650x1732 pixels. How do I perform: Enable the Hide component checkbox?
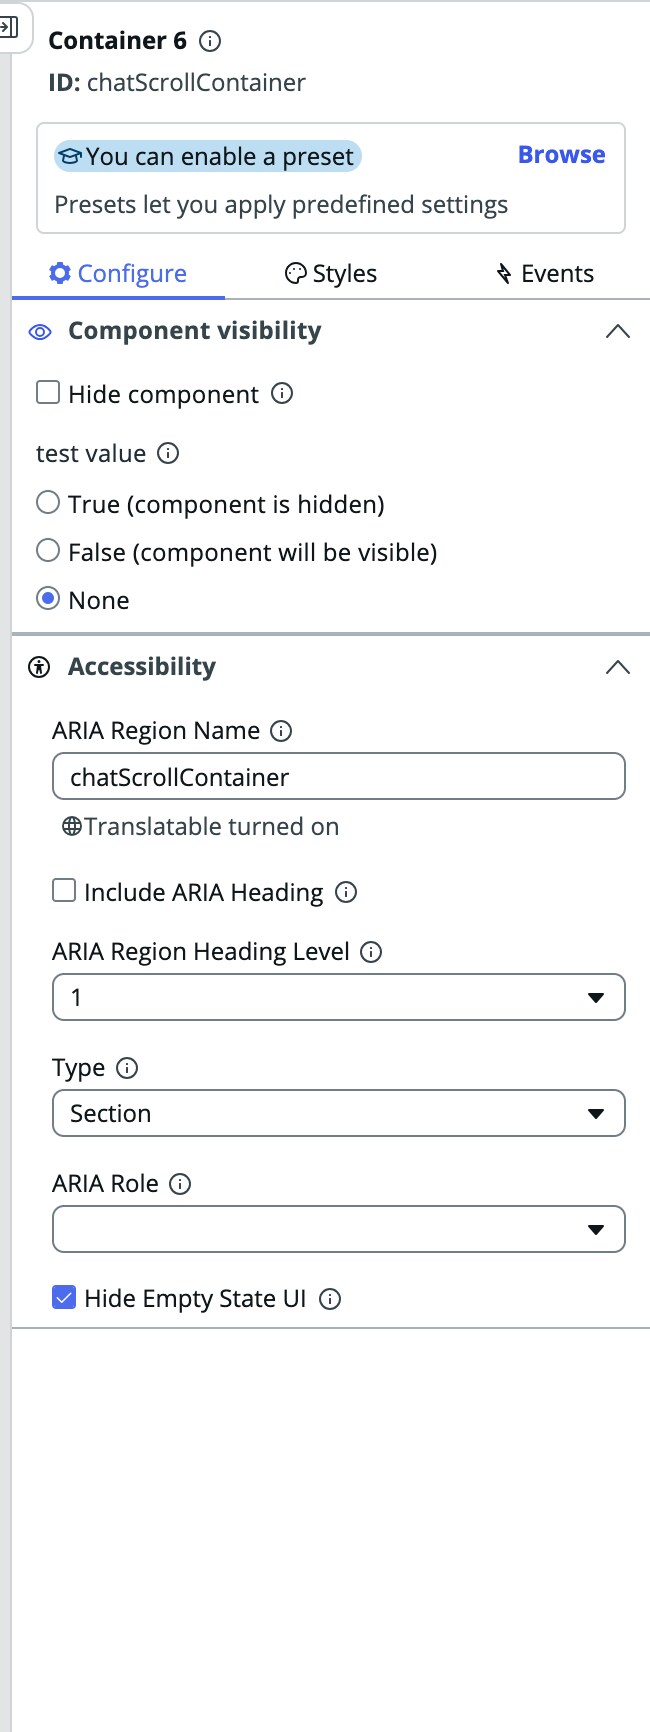coord(48,392)
